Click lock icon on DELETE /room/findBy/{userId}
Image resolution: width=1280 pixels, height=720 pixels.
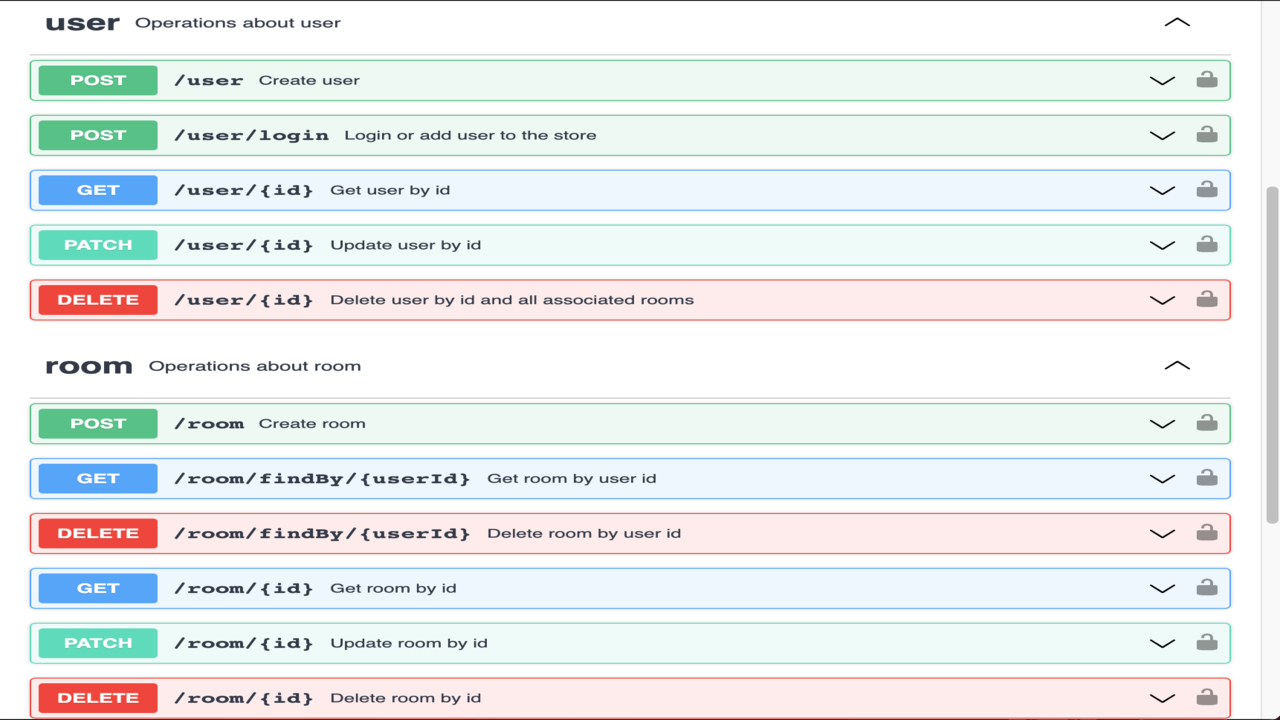[x=1207, y=532]
